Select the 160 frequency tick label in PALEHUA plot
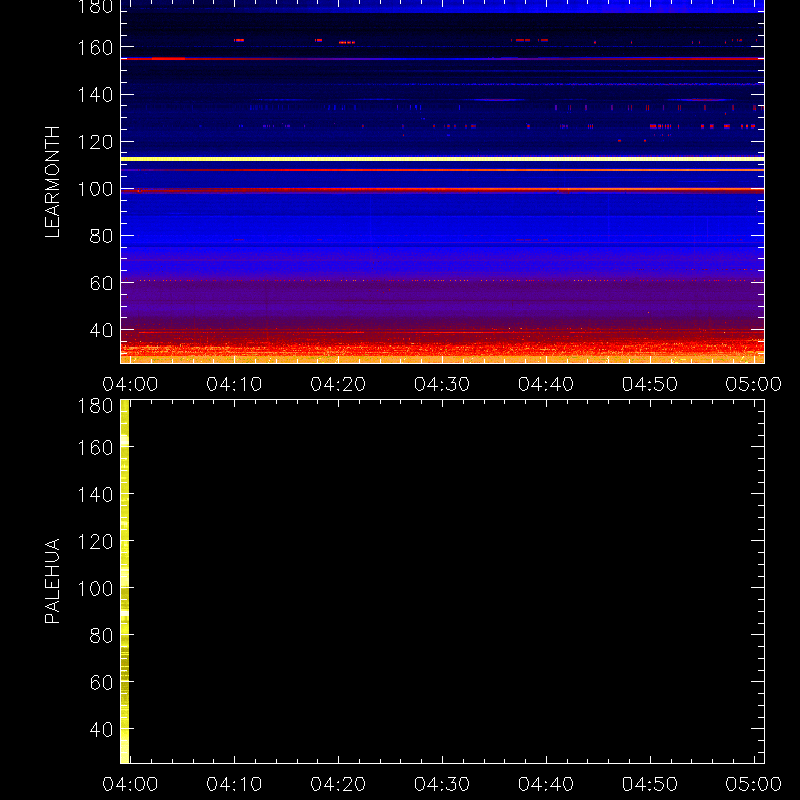This screenshot has height=800, width=800. click(95, 448)
